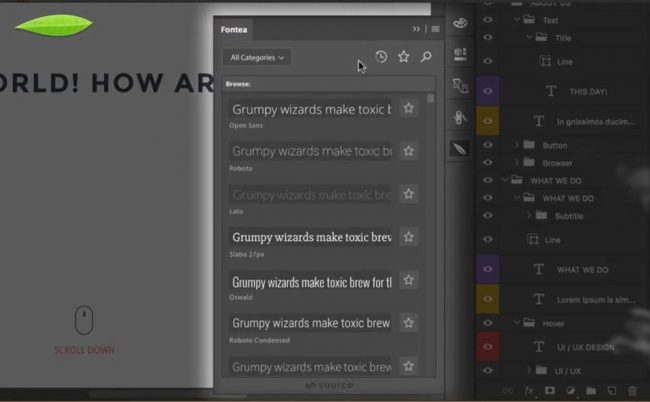Collapse the Hover group chevron
The height and width of the screenshot is (402, 650).
pyautogui.click(x=517, y=323)
